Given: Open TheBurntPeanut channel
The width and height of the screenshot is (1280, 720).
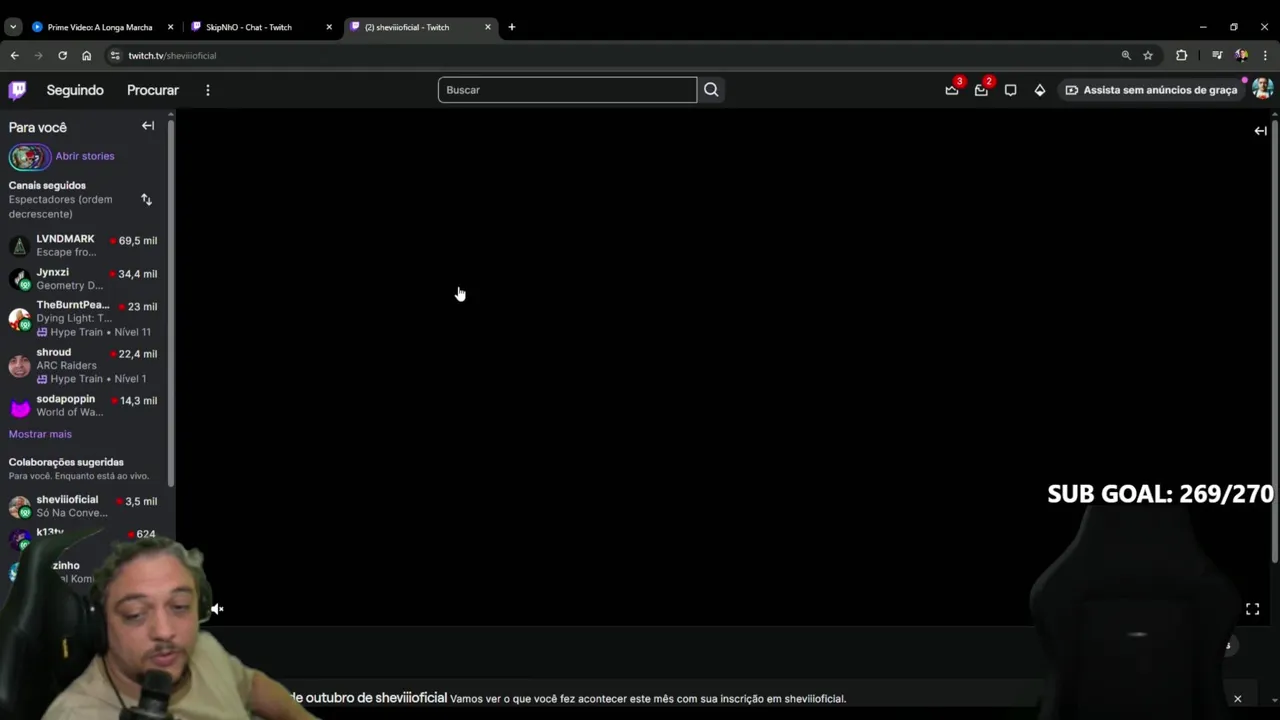Looking at the screenshot, I should [x=83, y=318].
